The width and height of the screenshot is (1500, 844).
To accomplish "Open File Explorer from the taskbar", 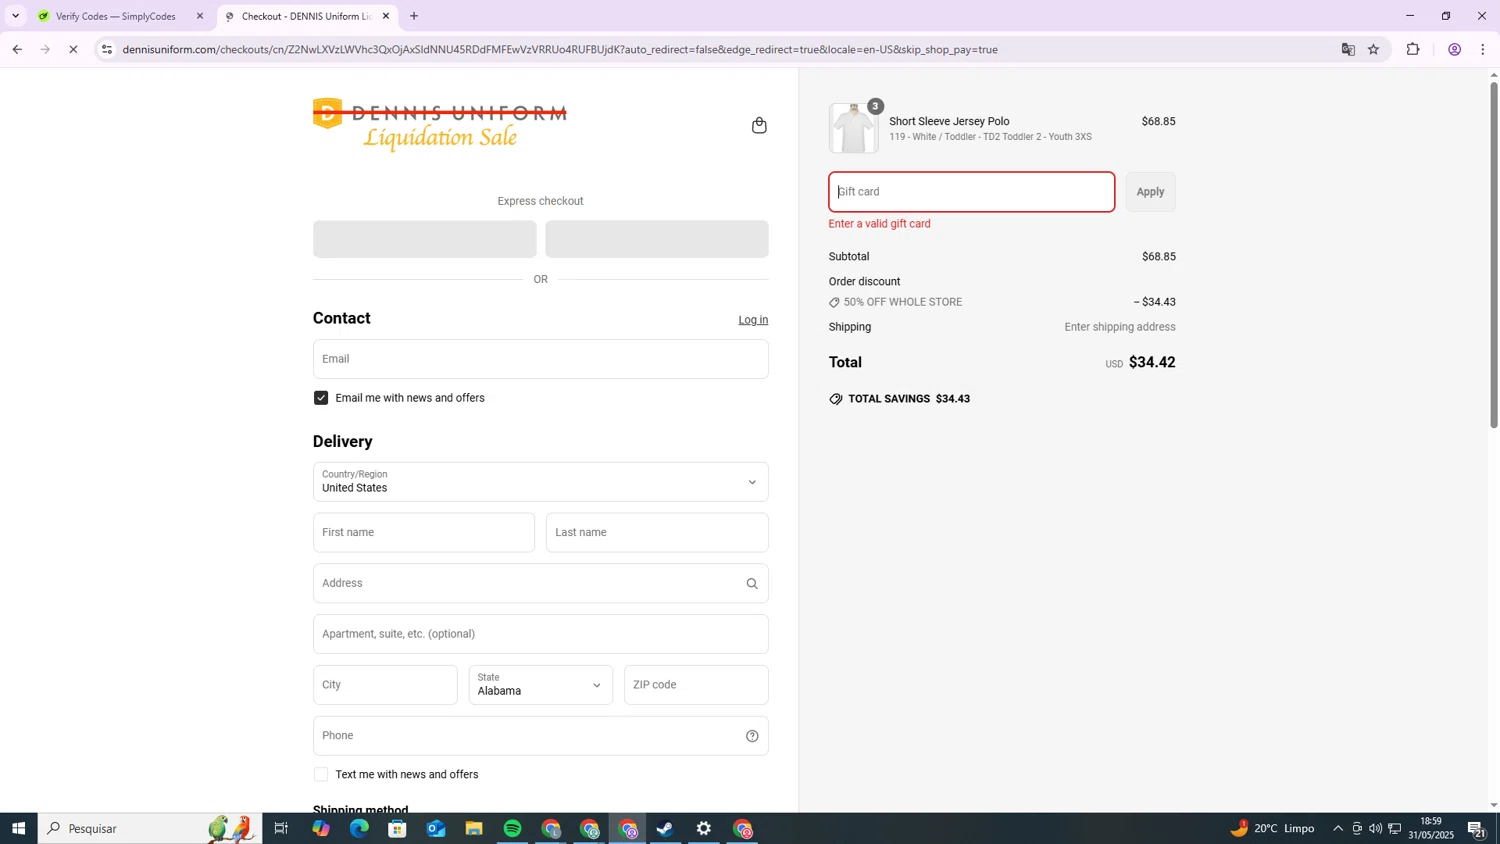I will (474, 829).
